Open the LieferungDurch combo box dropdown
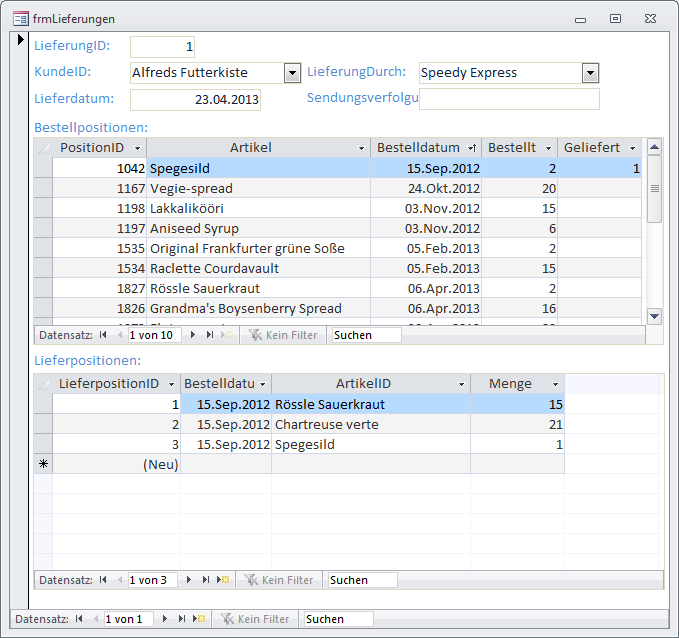Screen dimensions: 679x638 pyautogui.click(x=590, y=72)
